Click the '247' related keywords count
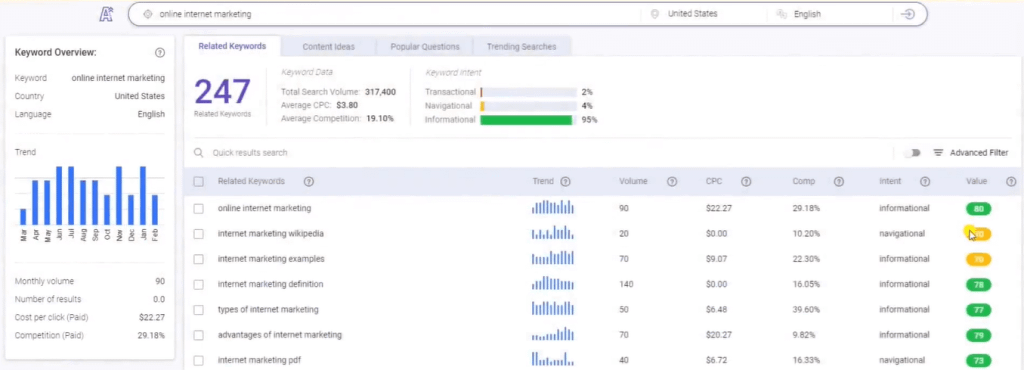The width and height of the screenshot is (1024, 370). click(x=223, y=92)
